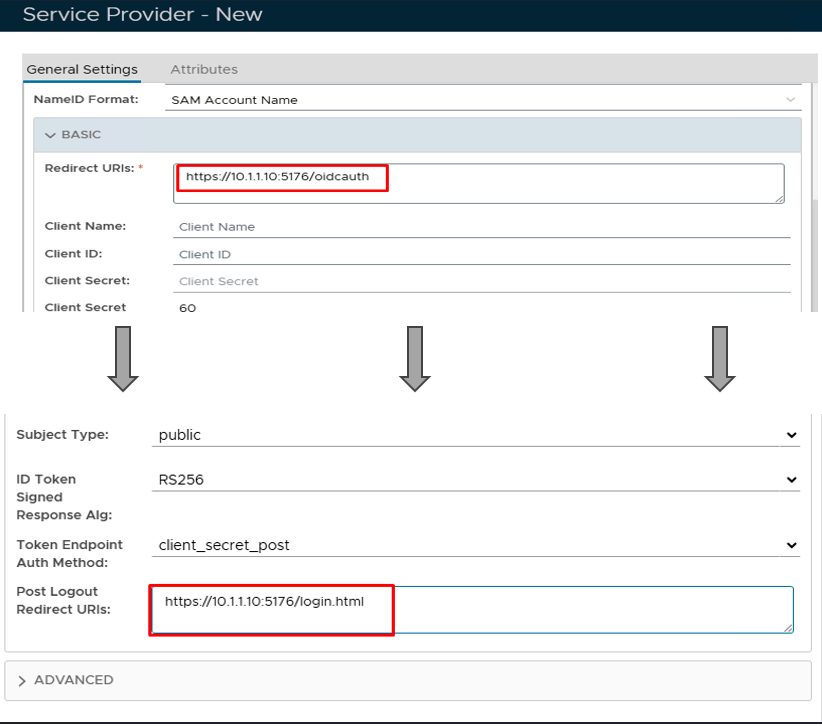Image resolution: width=822 pixels, height=726 pixels.
Task: Open the Subject Type dropdown
Action: pyautogui.click(x=477, y=435)
